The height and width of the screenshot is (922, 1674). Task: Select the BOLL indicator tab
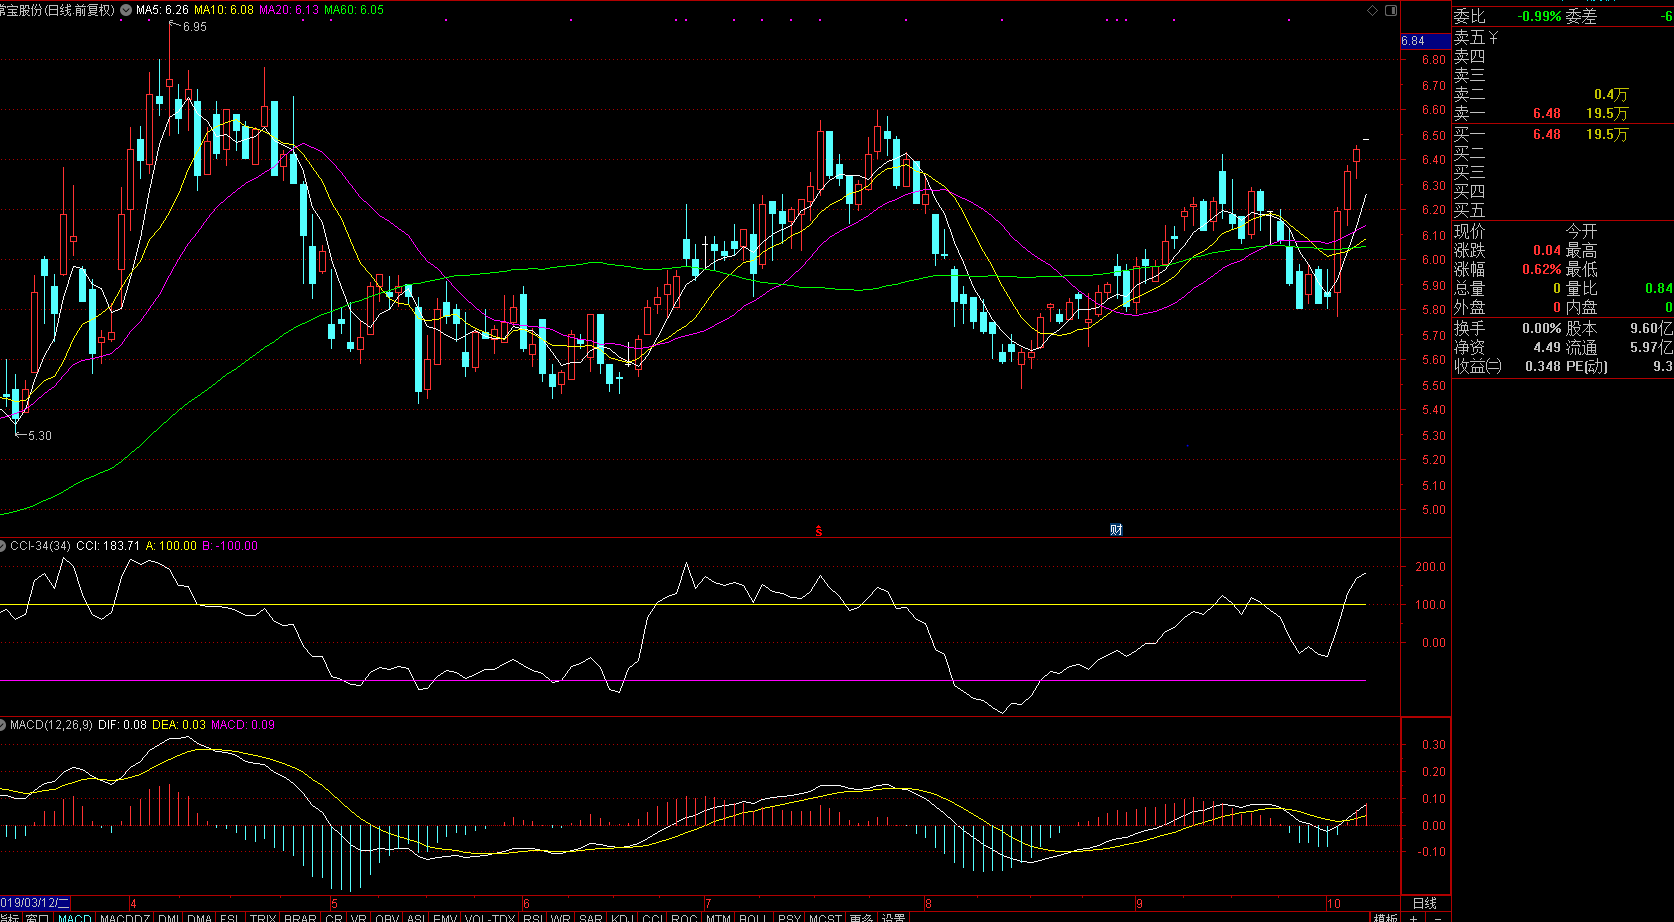[x=752, y=917]
